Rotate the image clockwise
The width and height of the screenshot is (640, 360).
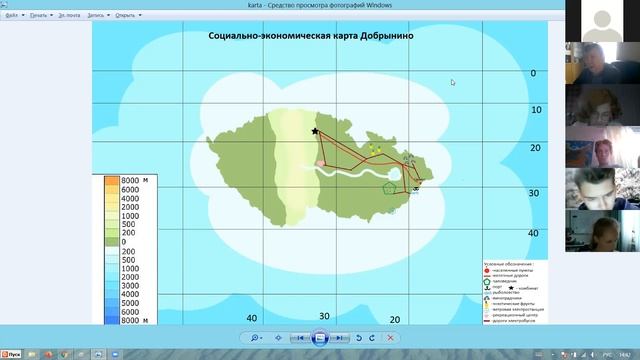point(372,338)
